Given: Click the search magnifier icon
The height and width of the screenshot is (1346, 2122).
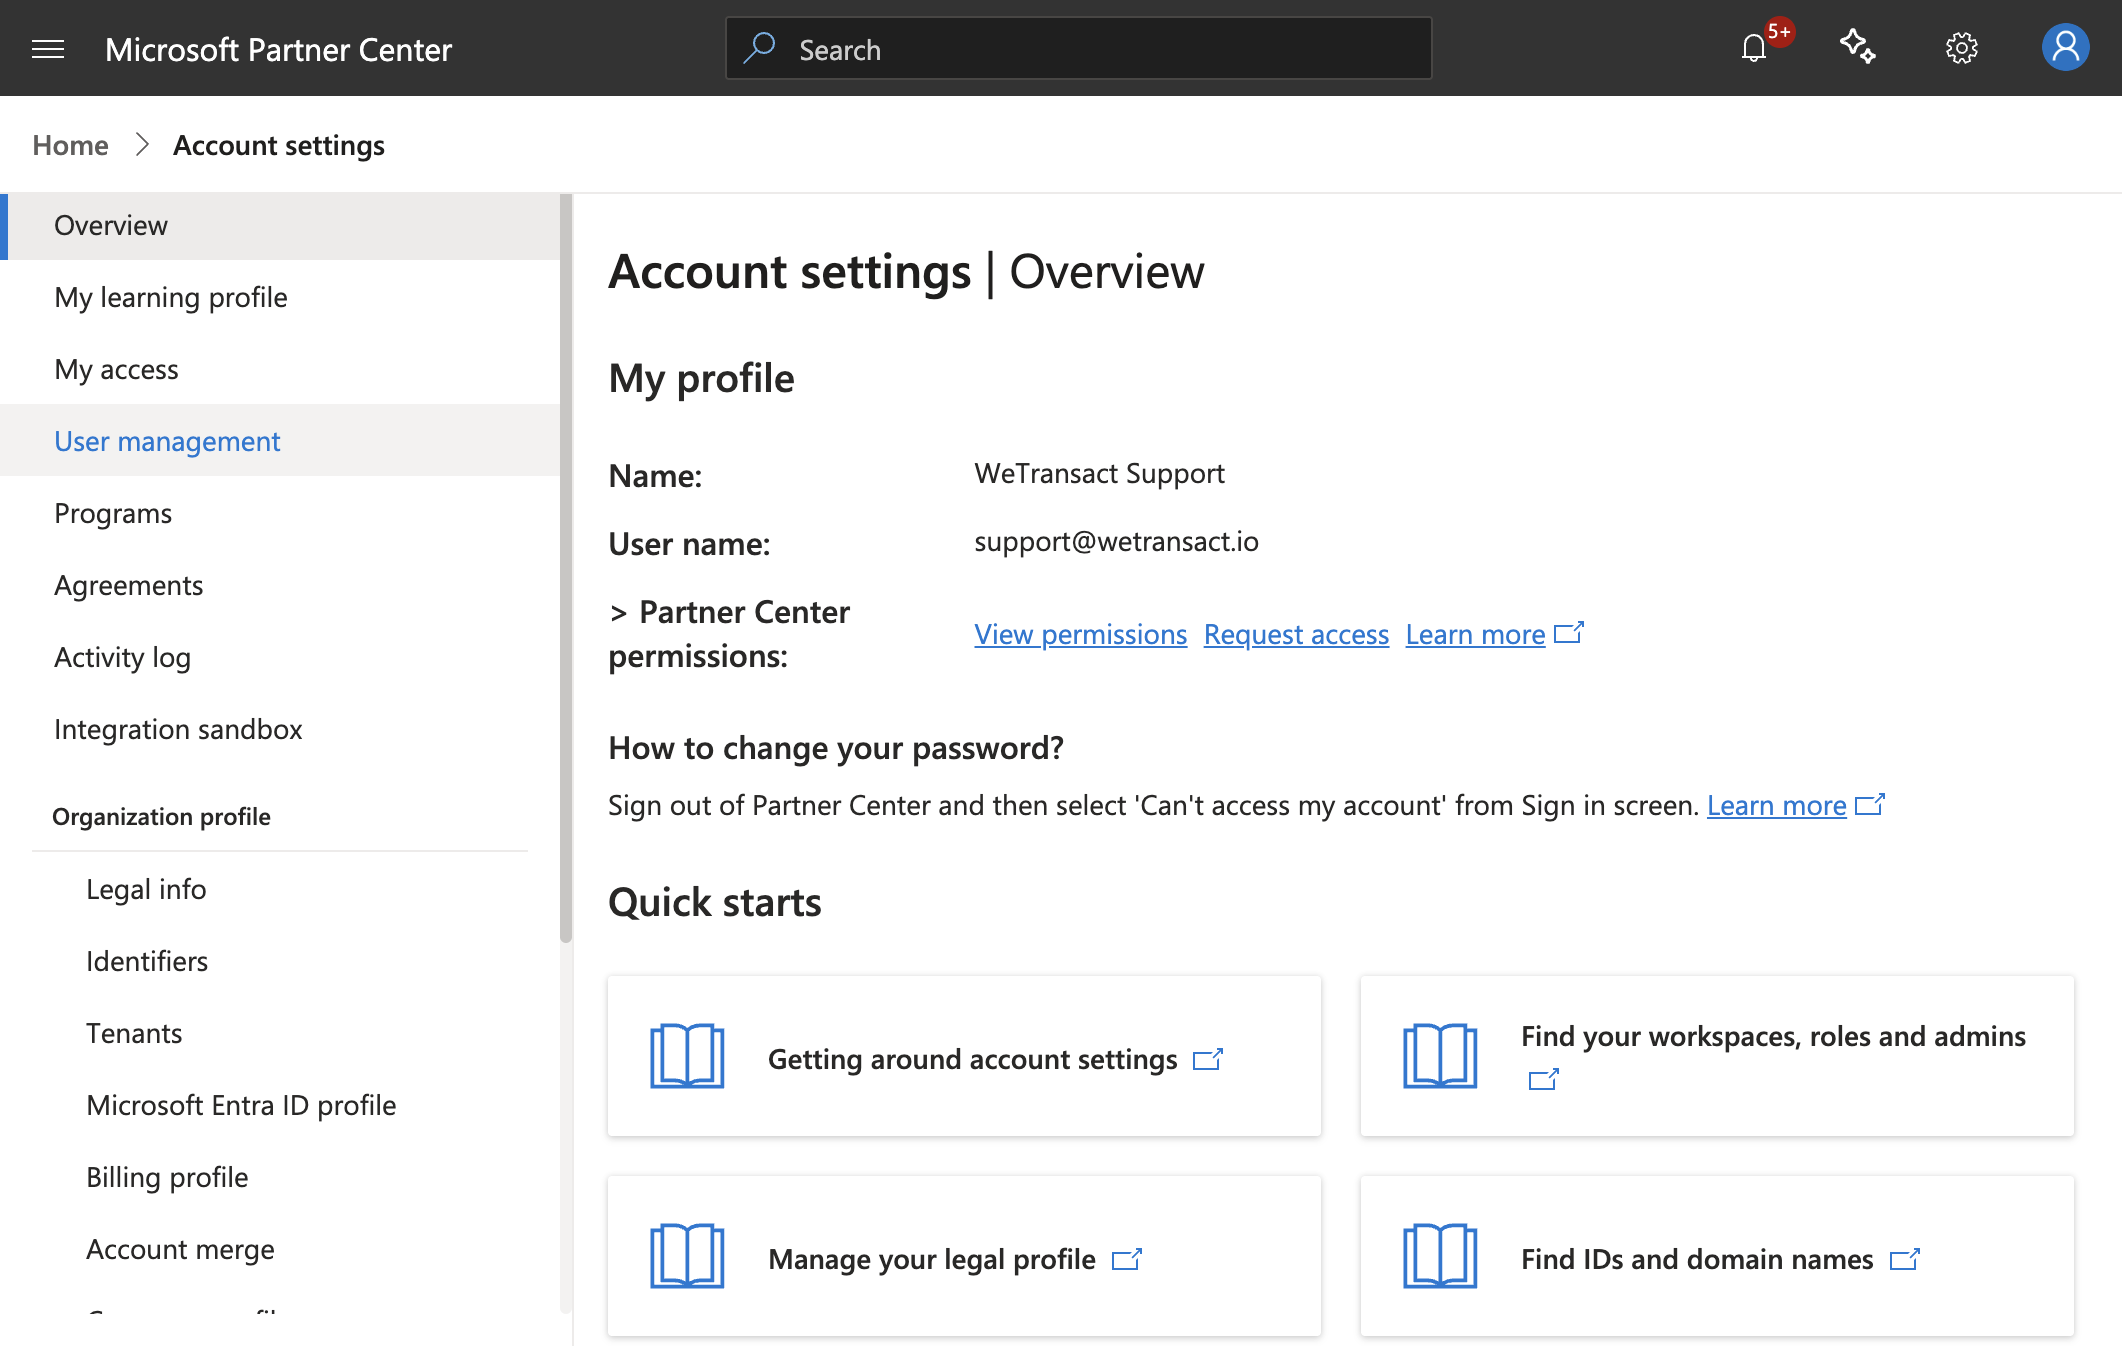Looking at the screenshot, I should click(x=760, y=48).
